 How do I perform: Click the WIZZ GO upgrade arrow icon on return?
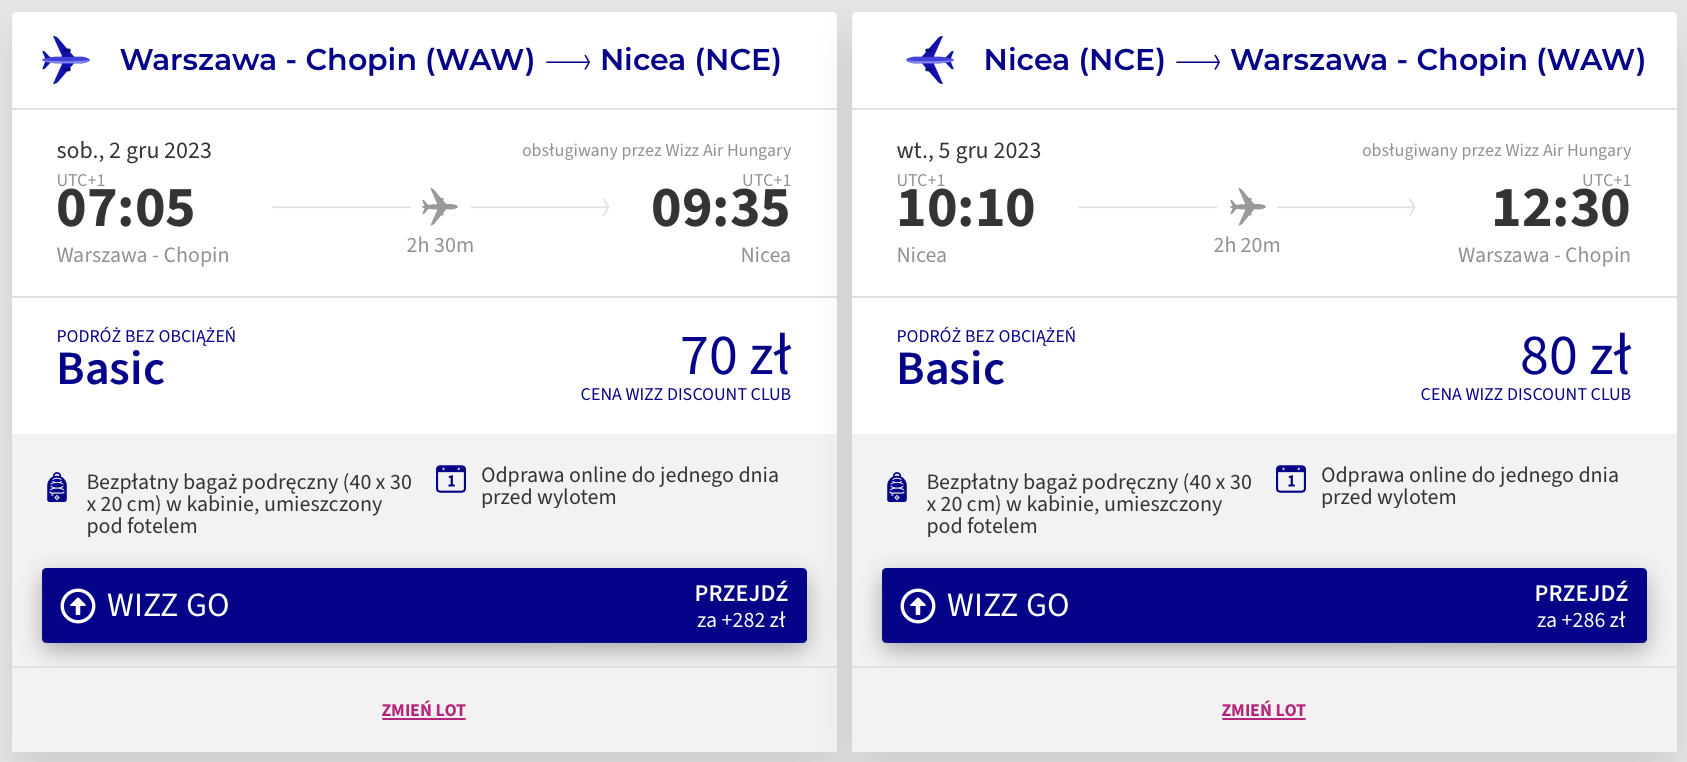tap(918, 605)
